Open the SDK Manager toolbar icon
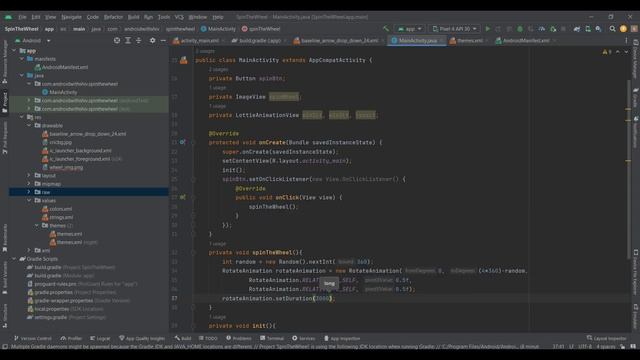 pos(598,29)
